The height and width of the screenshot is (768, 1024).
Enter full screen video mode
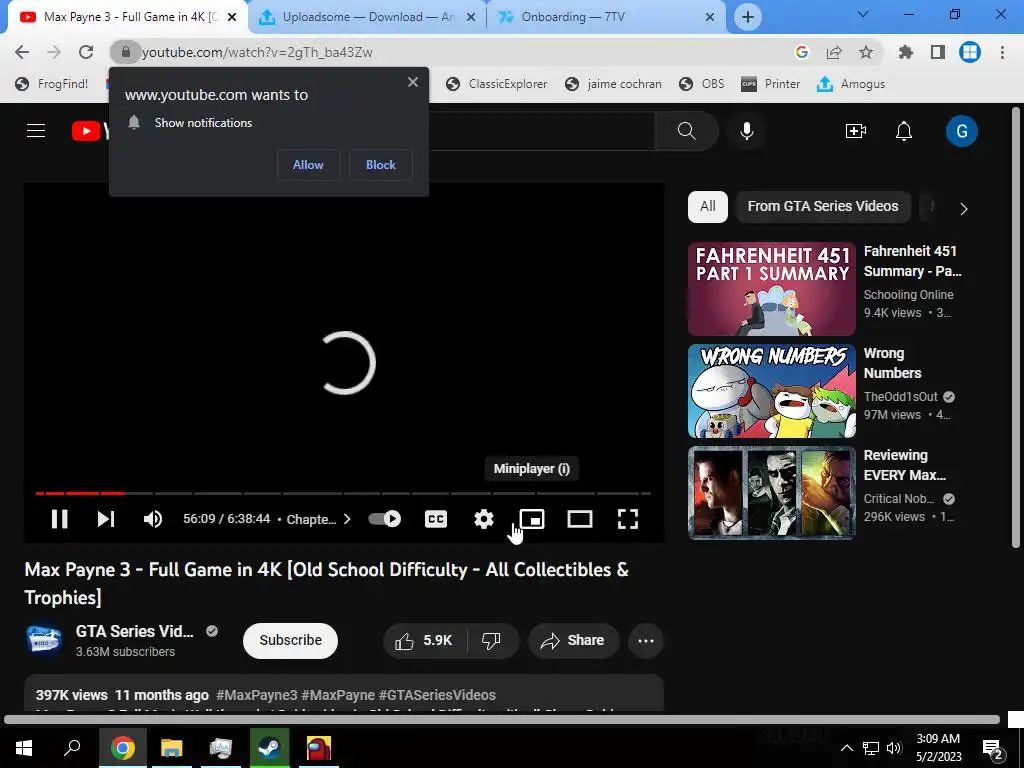pyautogui.click(x=628, y=519)
